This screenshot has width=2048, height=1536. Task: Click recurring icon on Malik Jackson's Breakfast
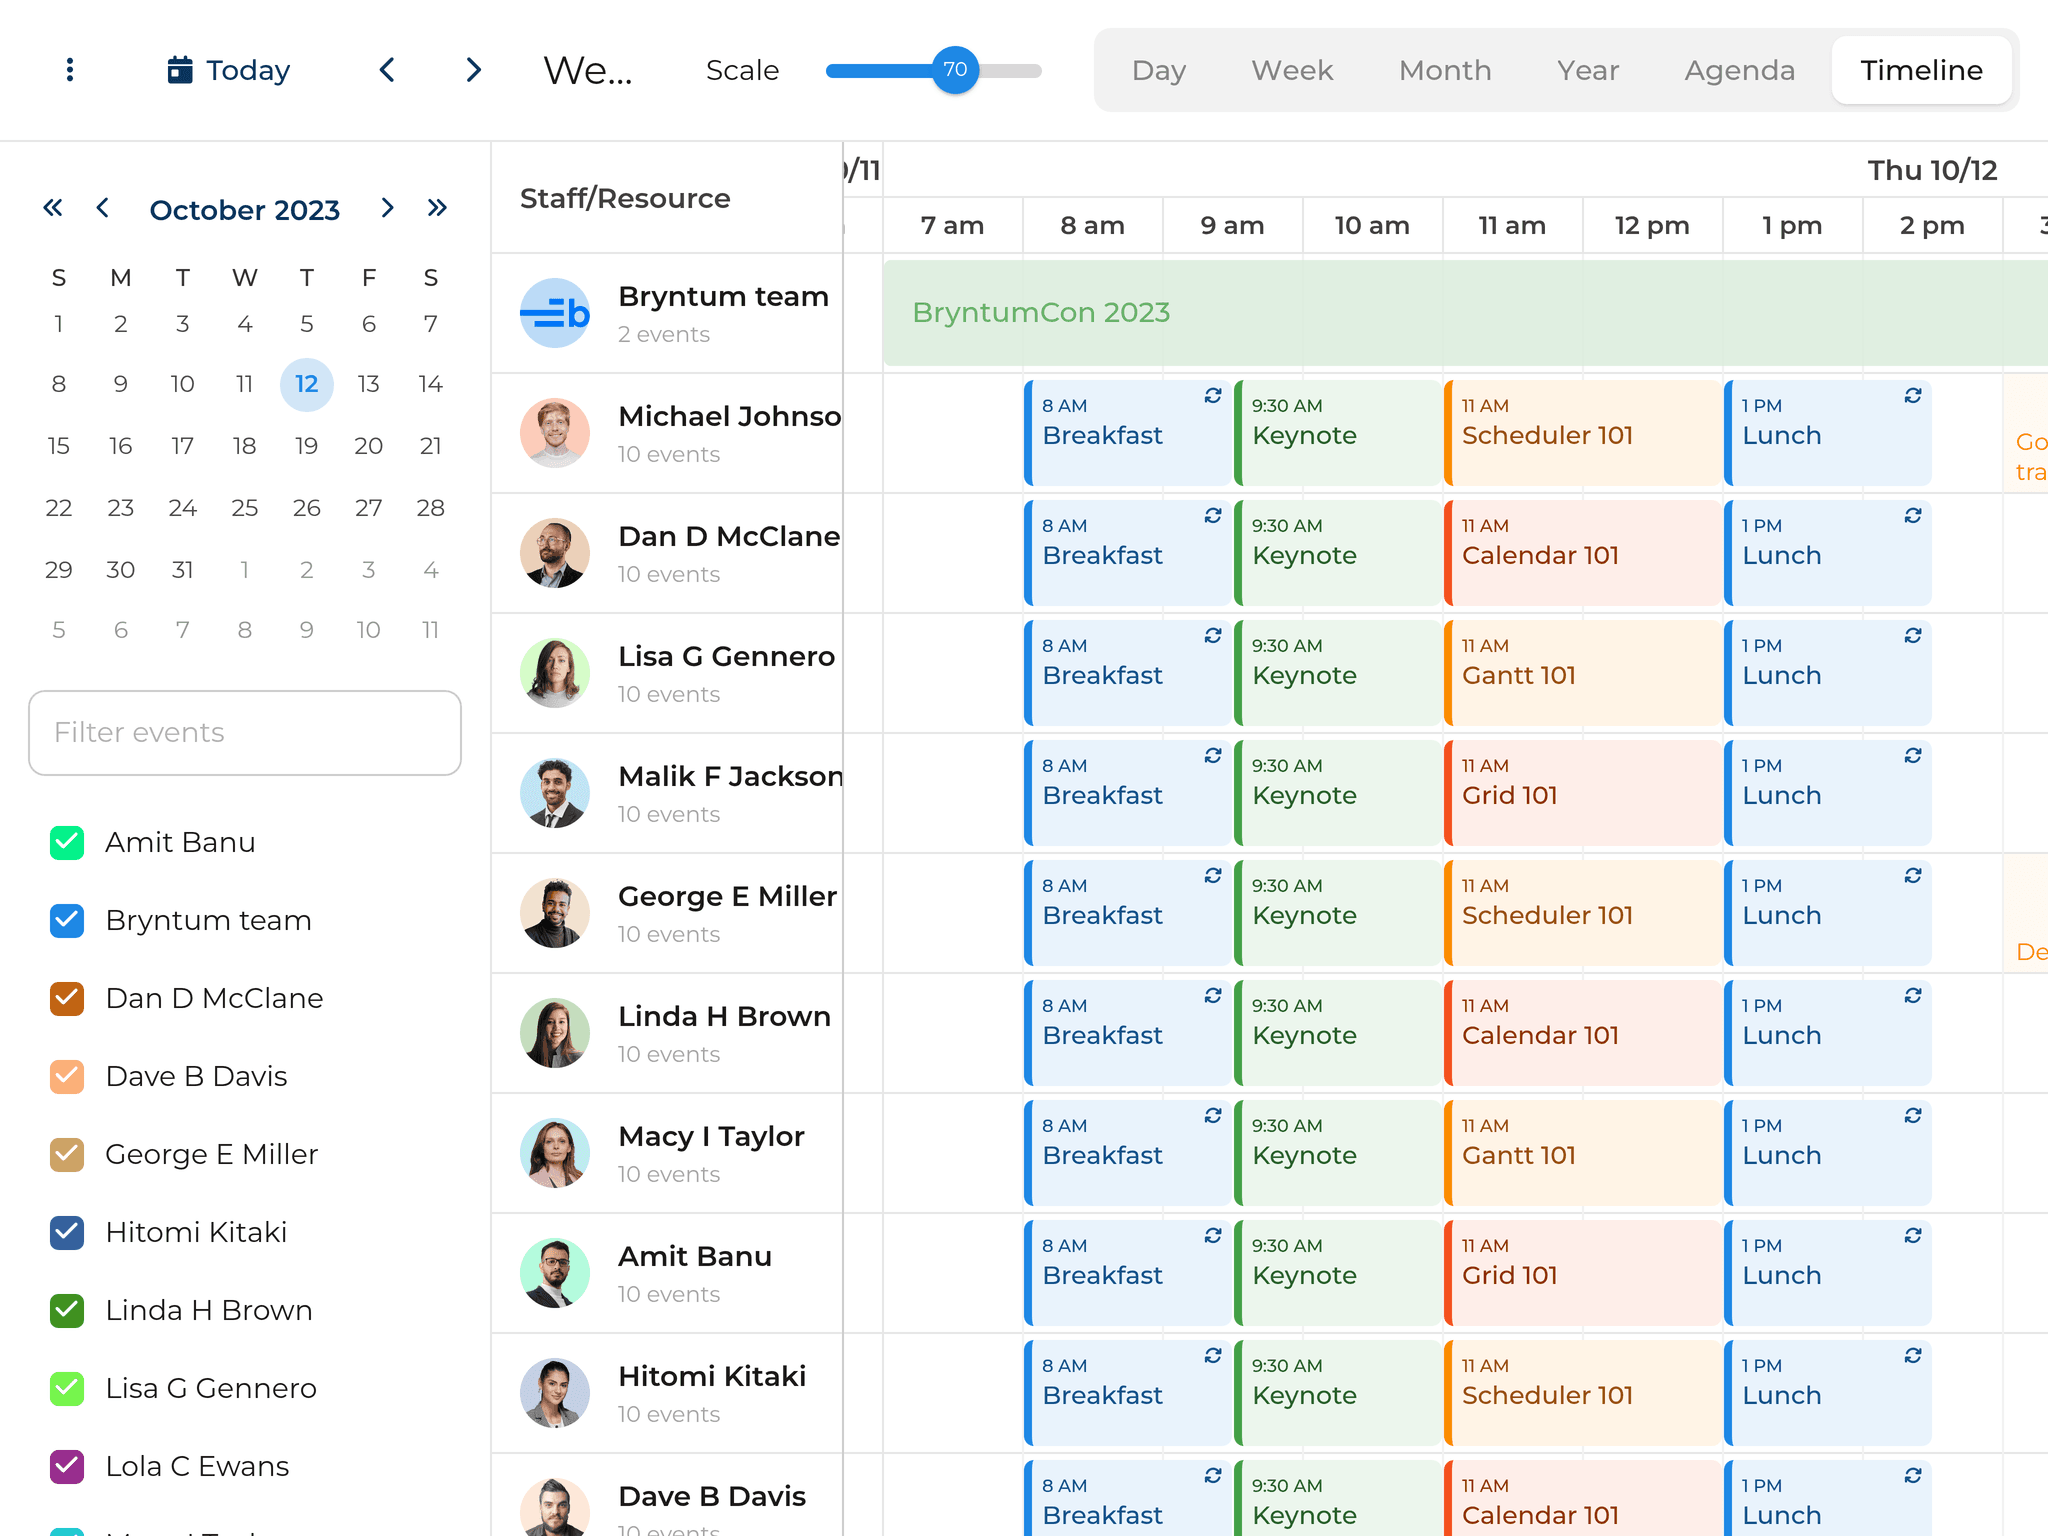tap(1213, 756)
